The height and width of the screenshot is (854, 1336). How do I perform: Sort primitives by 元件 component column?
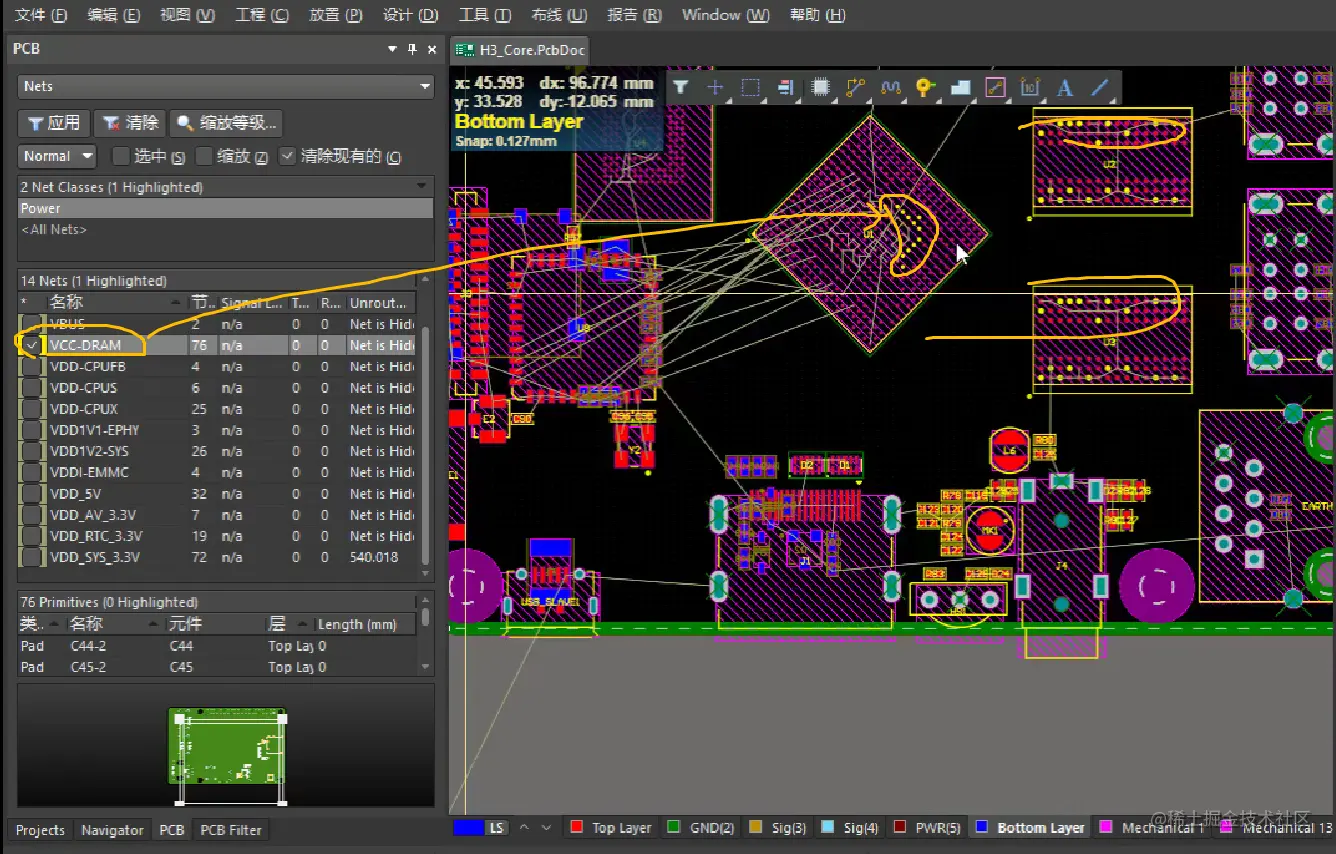click(214, 624)
